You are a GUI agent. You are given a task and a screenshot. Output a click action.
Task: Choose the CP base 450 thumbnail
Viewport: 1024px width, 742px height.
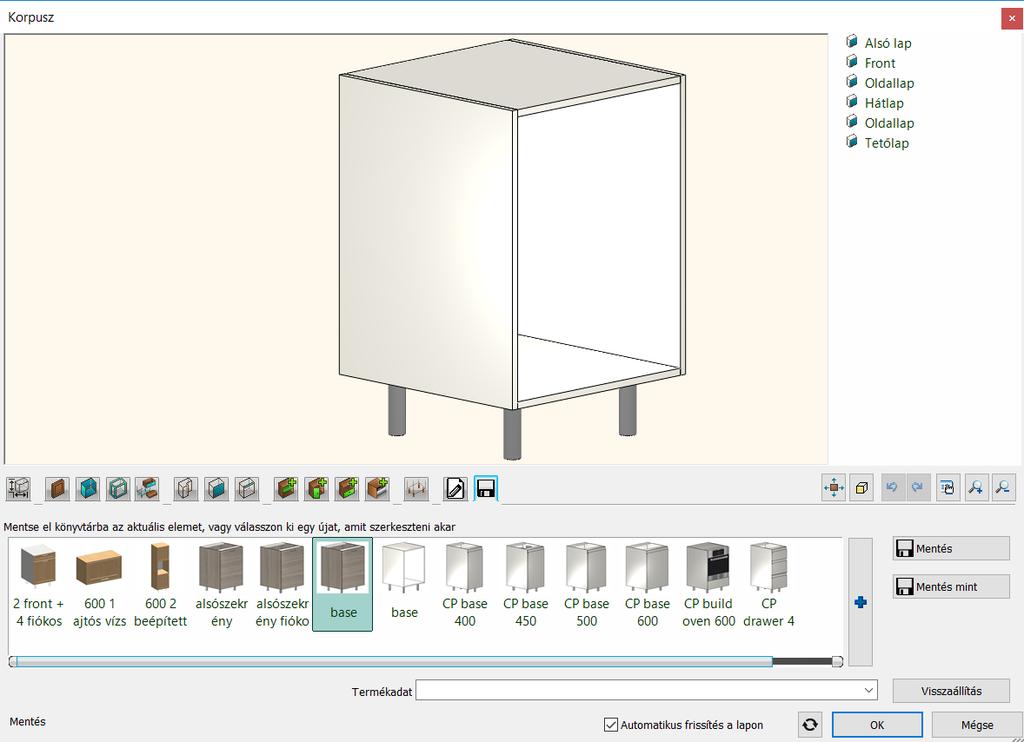click(526, 585)
